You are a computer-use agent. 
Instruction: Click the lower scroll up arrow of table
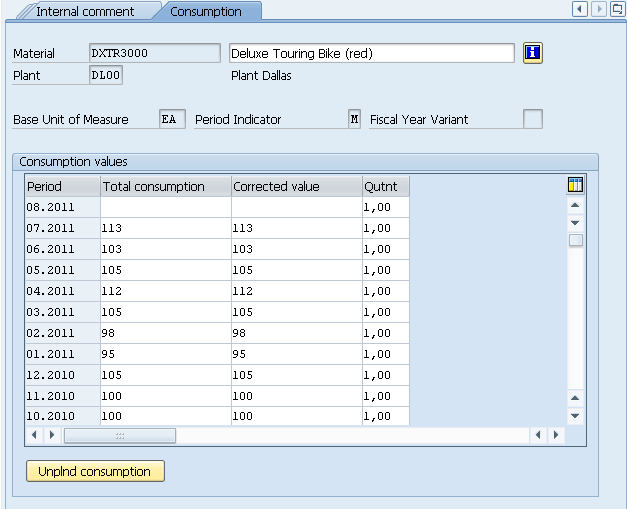tap(575, 398)
